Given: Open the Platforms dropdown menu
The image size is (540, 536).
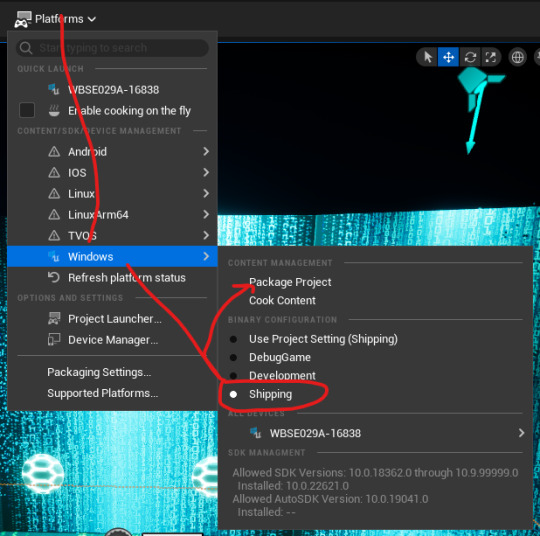Looking at the screenshot, I should pyautogui.click(x=55, y=19).
